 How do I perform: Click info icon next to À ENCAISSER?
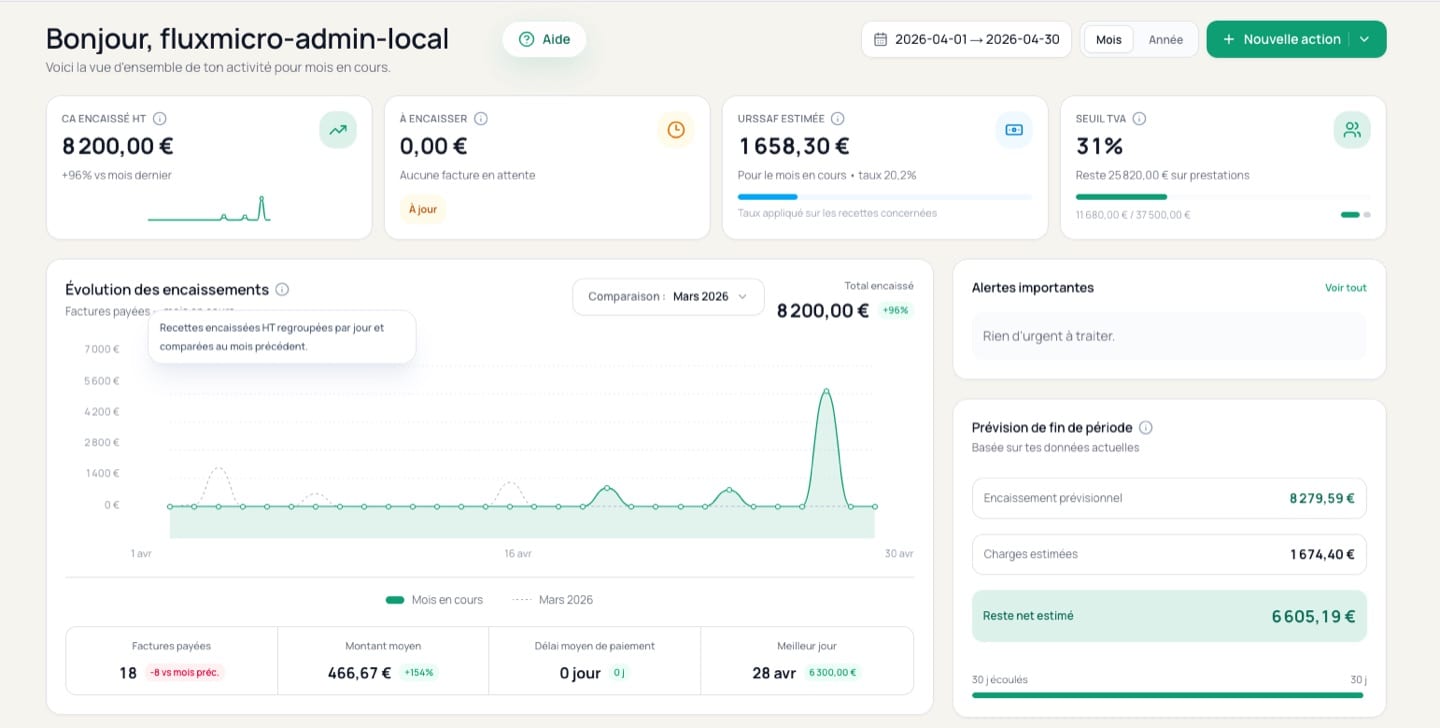coord(481,118)
